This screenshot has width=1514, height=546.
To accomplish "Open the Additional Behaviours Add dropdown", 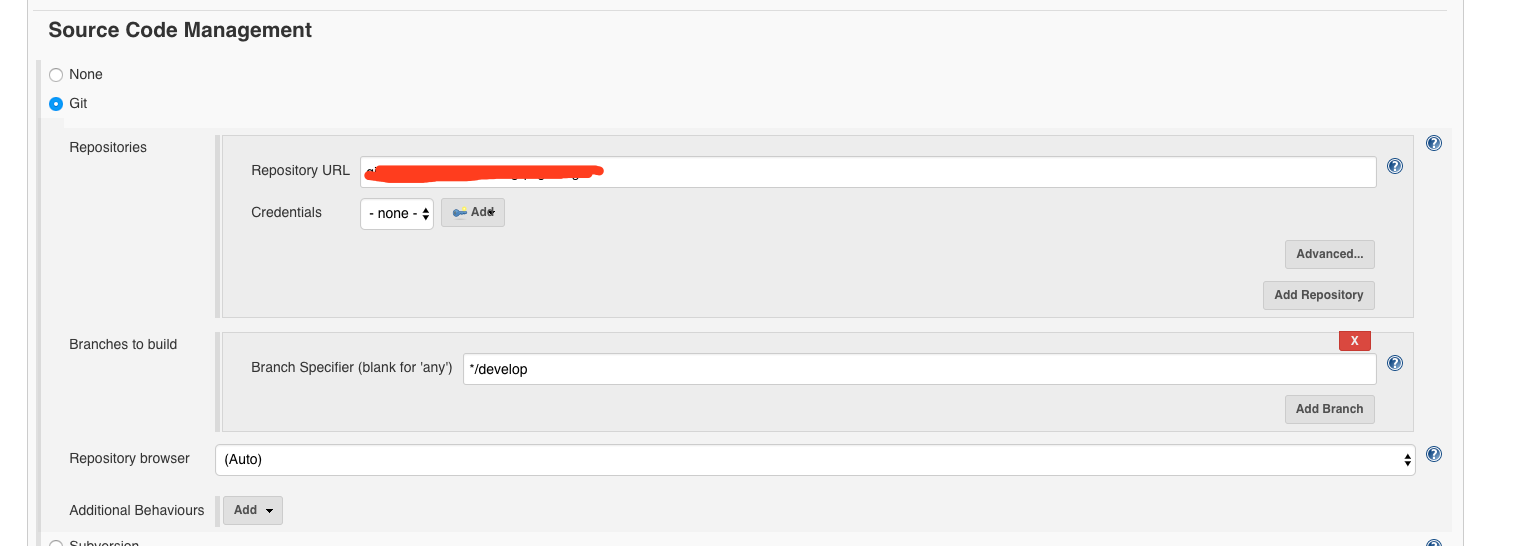I will point(252,510).
